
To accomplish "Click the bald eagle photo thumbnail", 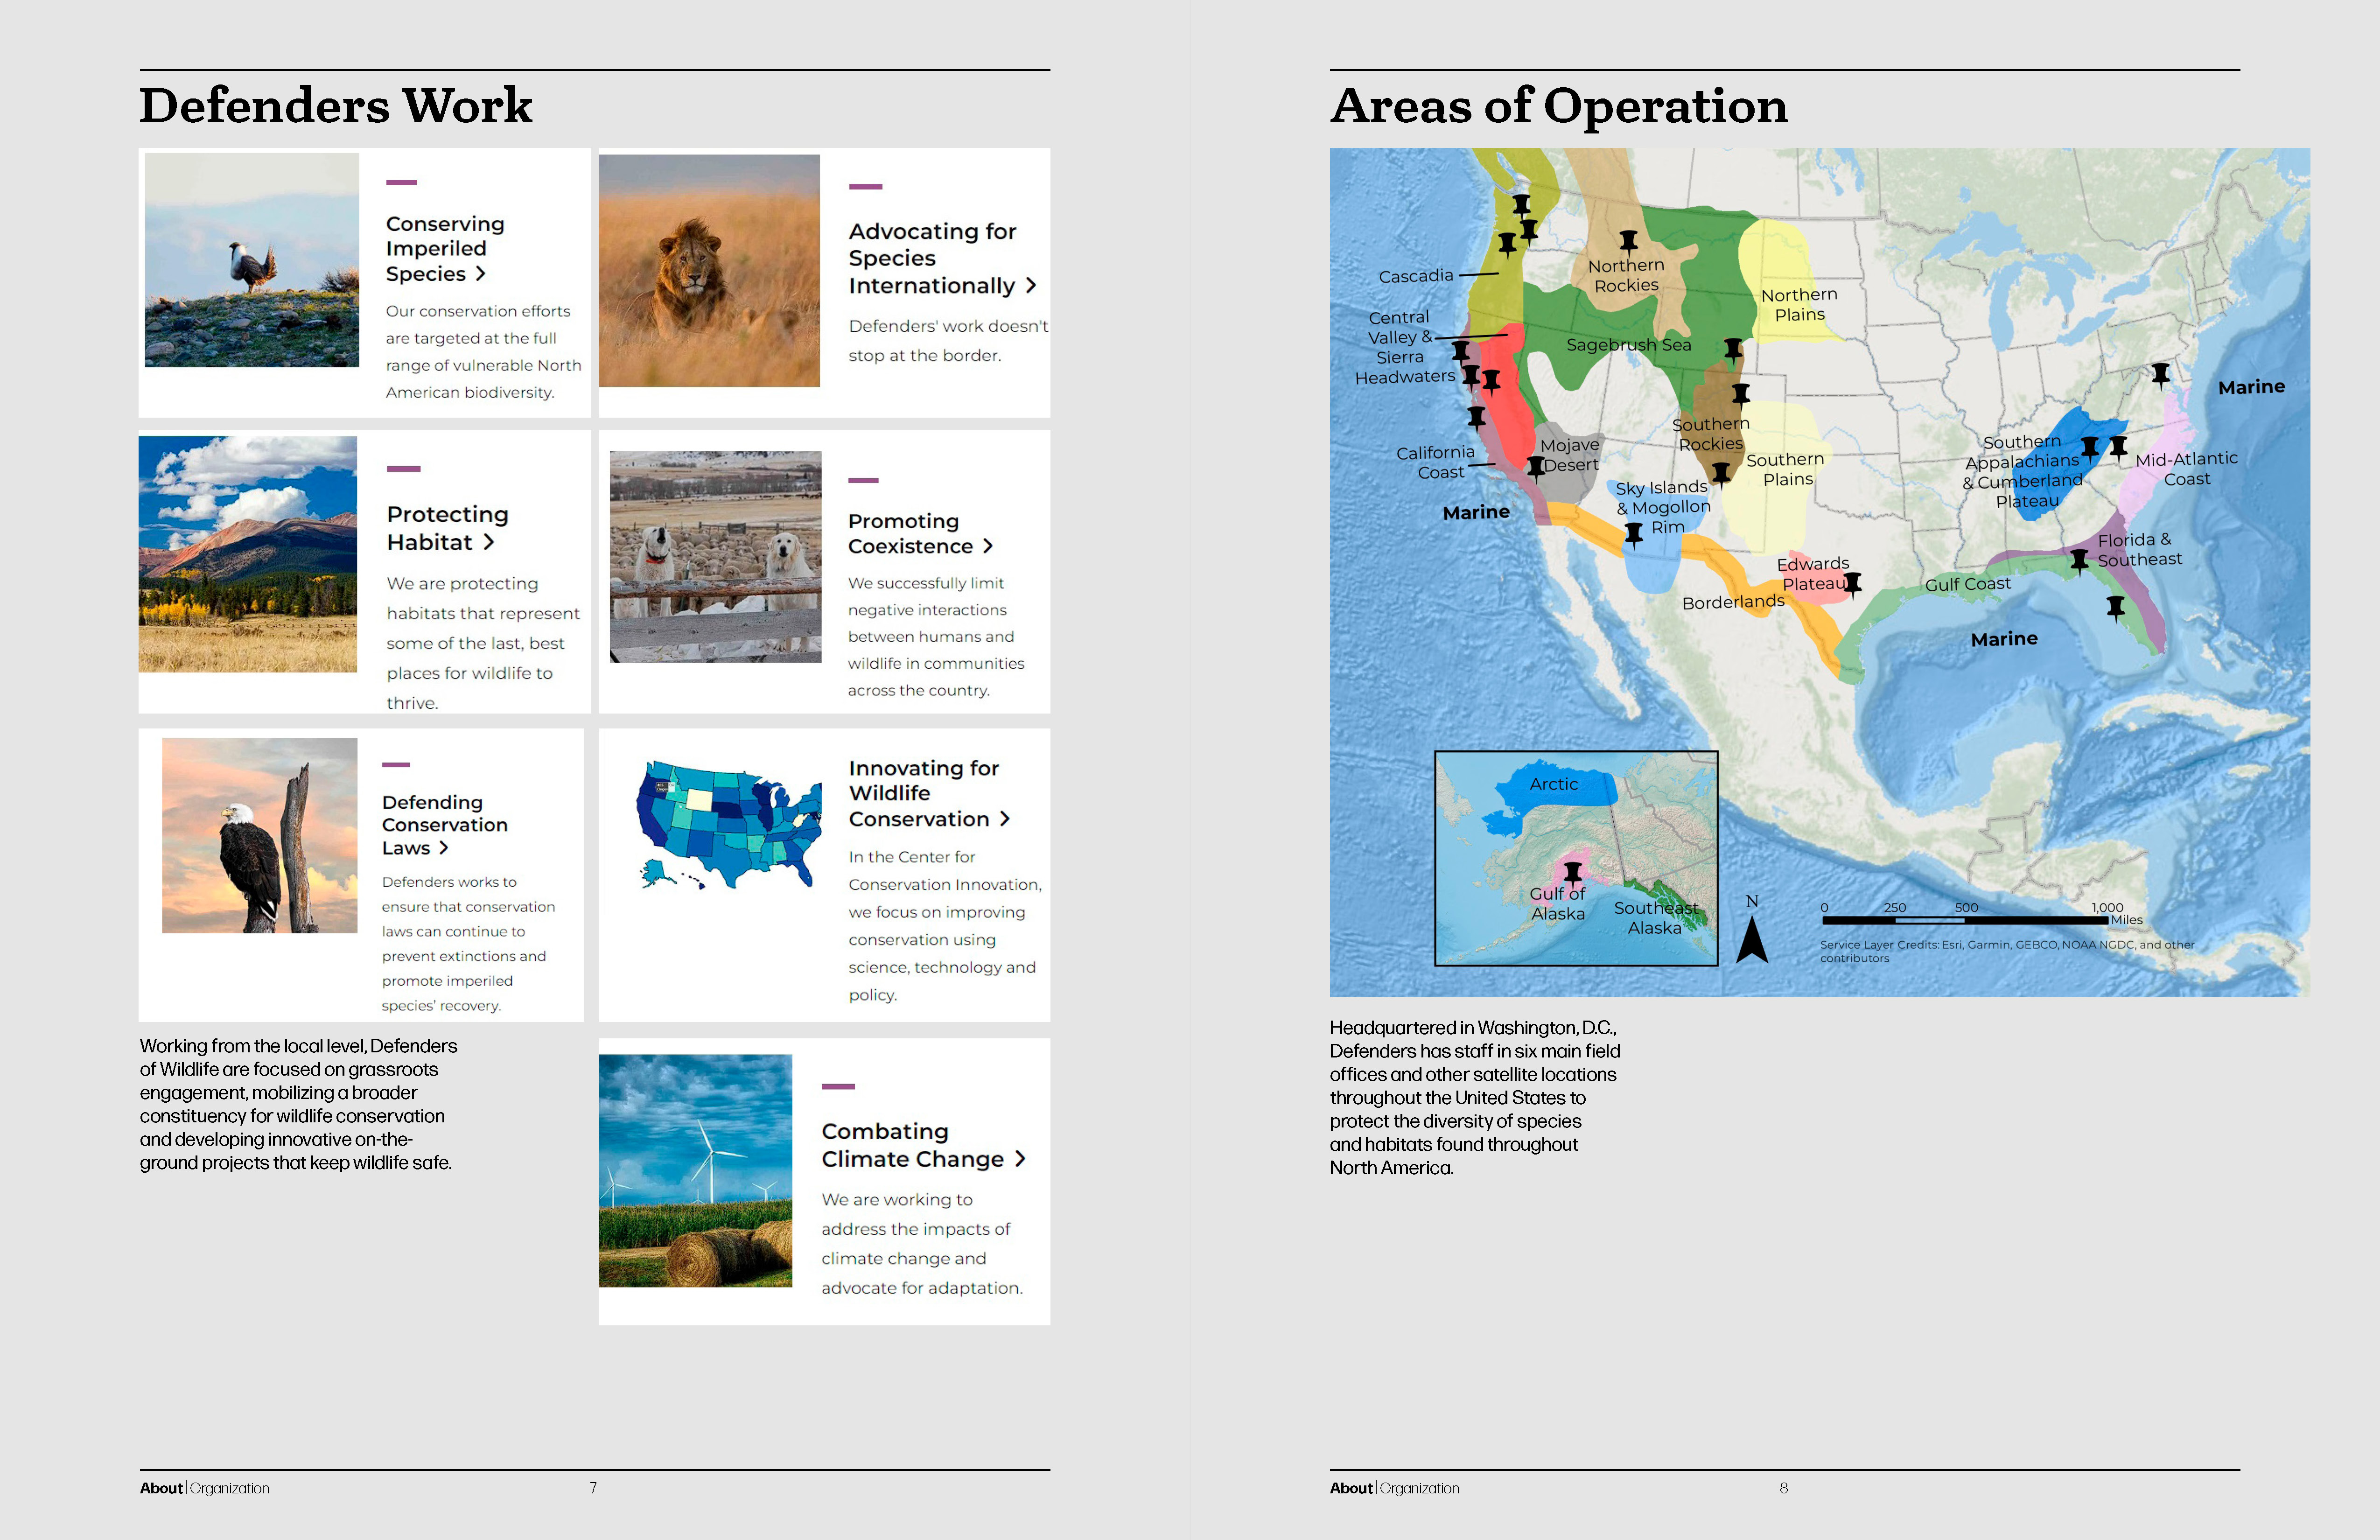I will (259, 835).
